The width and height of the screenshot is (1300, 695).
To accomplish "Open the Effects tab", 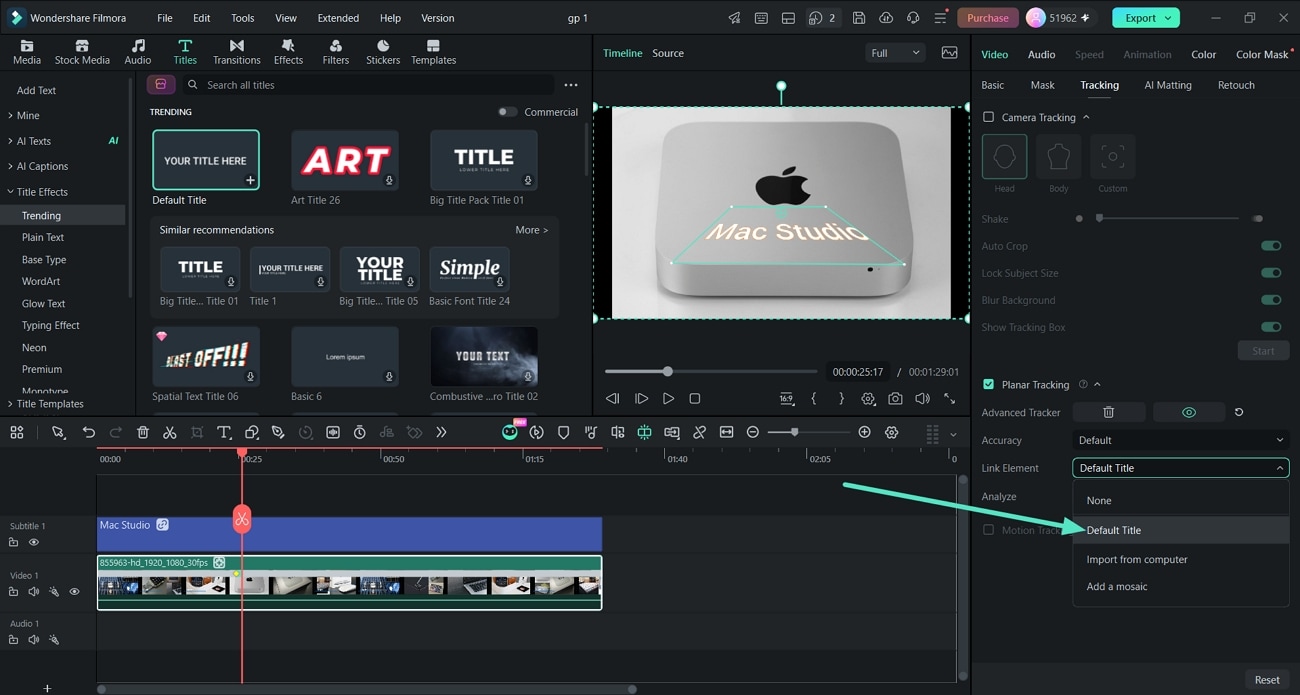I will click(288, 52).
